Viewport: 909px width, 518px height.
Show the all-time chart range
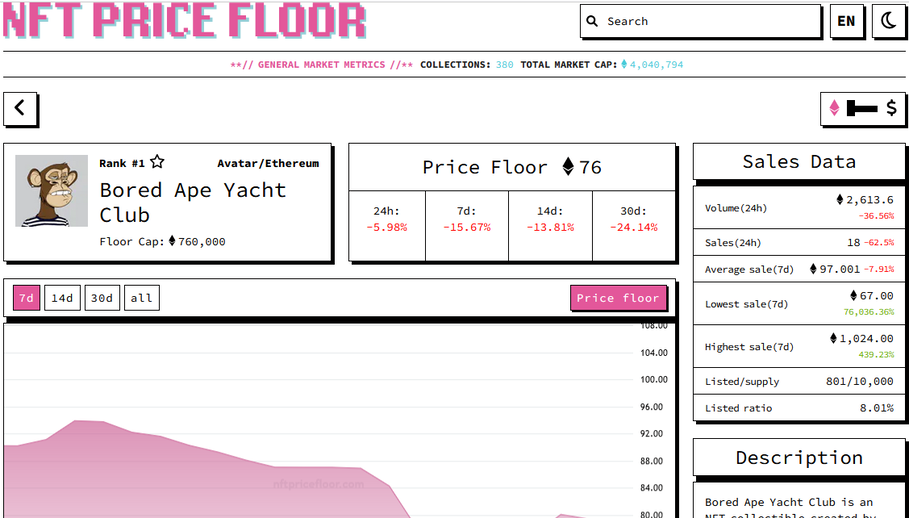(x=141, y=298)
